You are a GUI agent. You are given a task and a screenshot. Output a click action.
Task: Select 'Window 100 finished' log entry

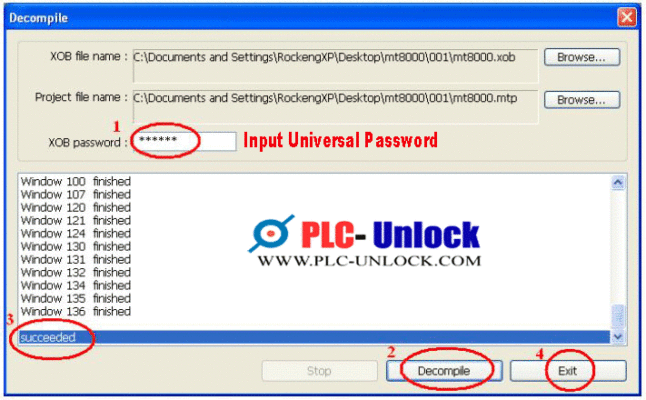coord(76,181)
